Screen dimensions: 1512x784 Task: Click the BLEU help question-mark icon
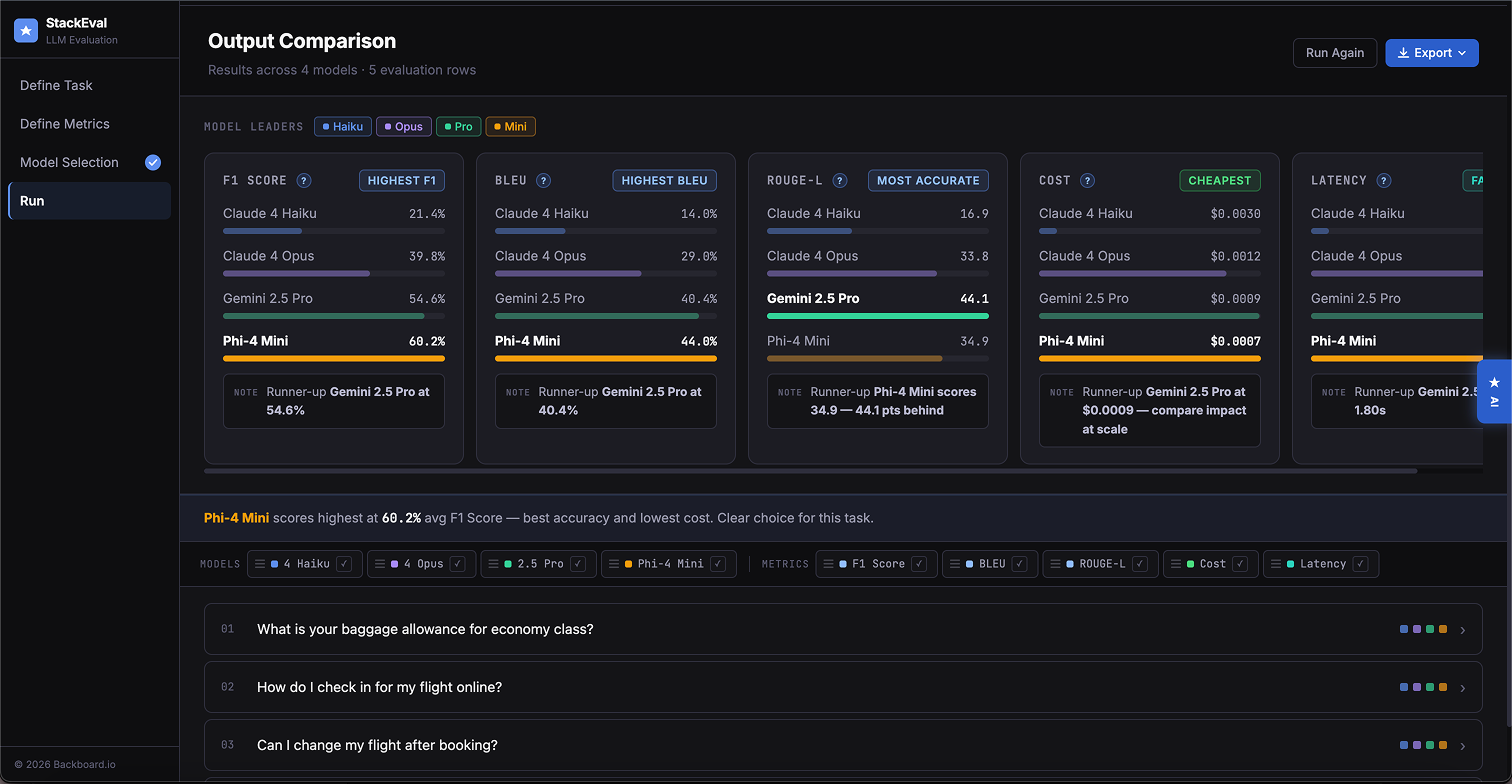coord(543,181)
